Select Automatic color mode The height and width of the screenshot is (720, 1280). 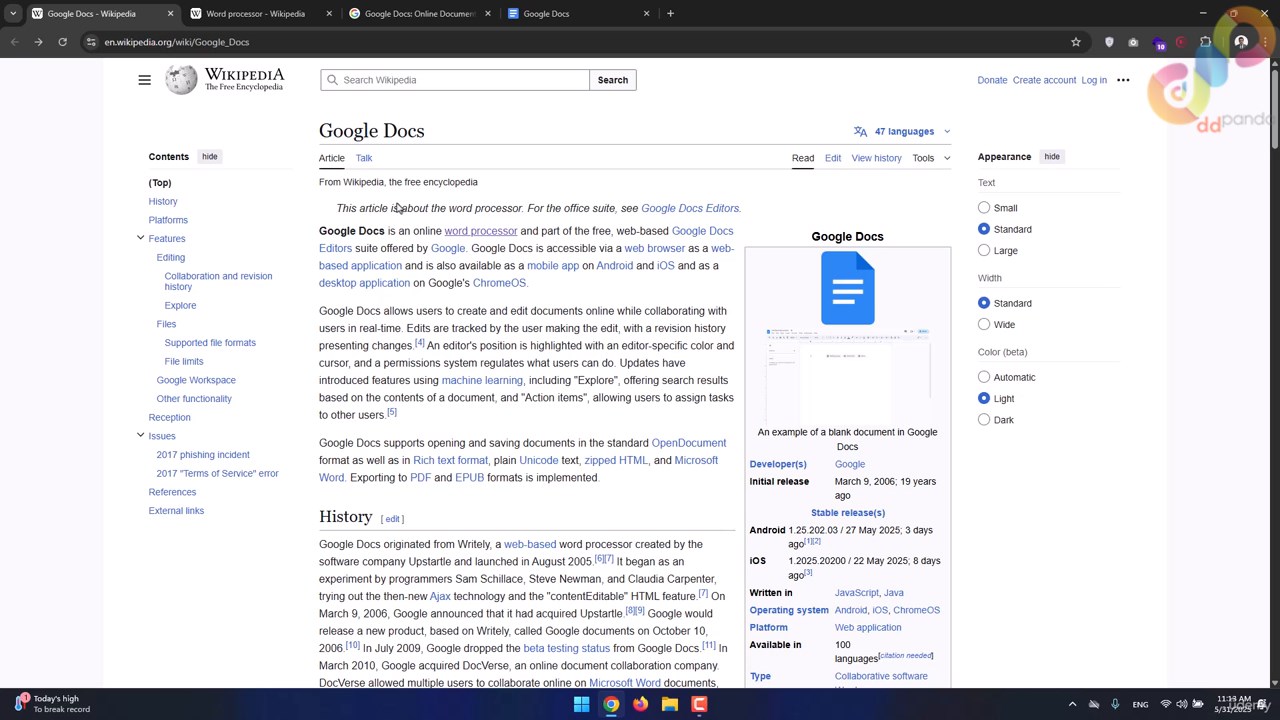pos(984,377)
